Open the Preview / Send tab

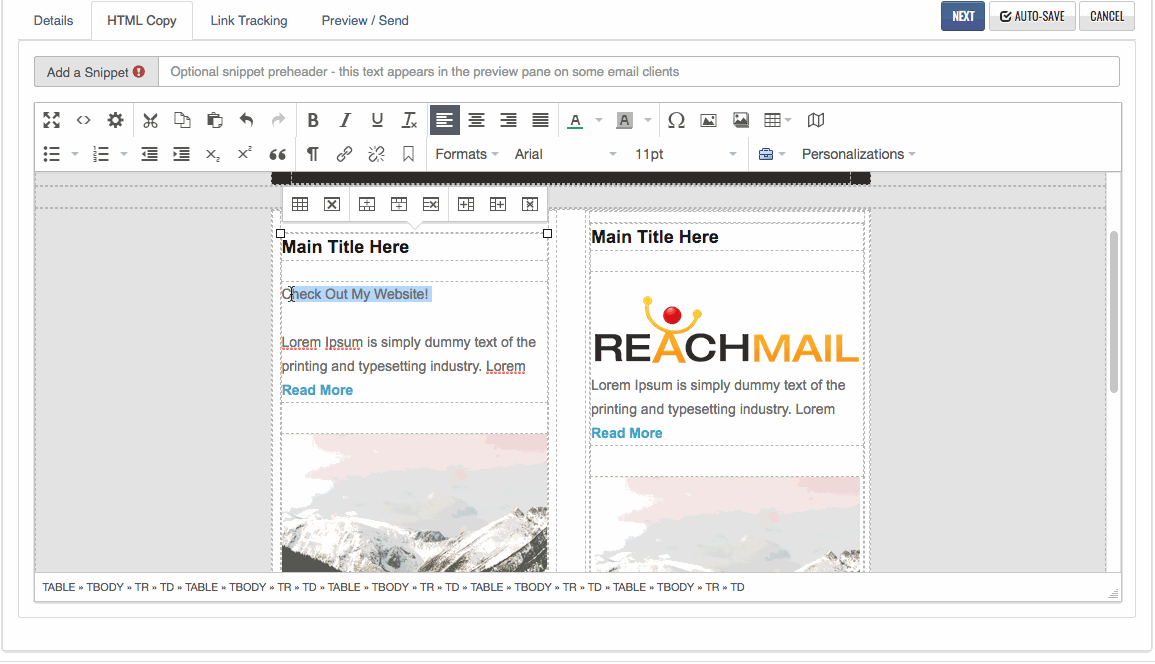(x=364, y=20)
